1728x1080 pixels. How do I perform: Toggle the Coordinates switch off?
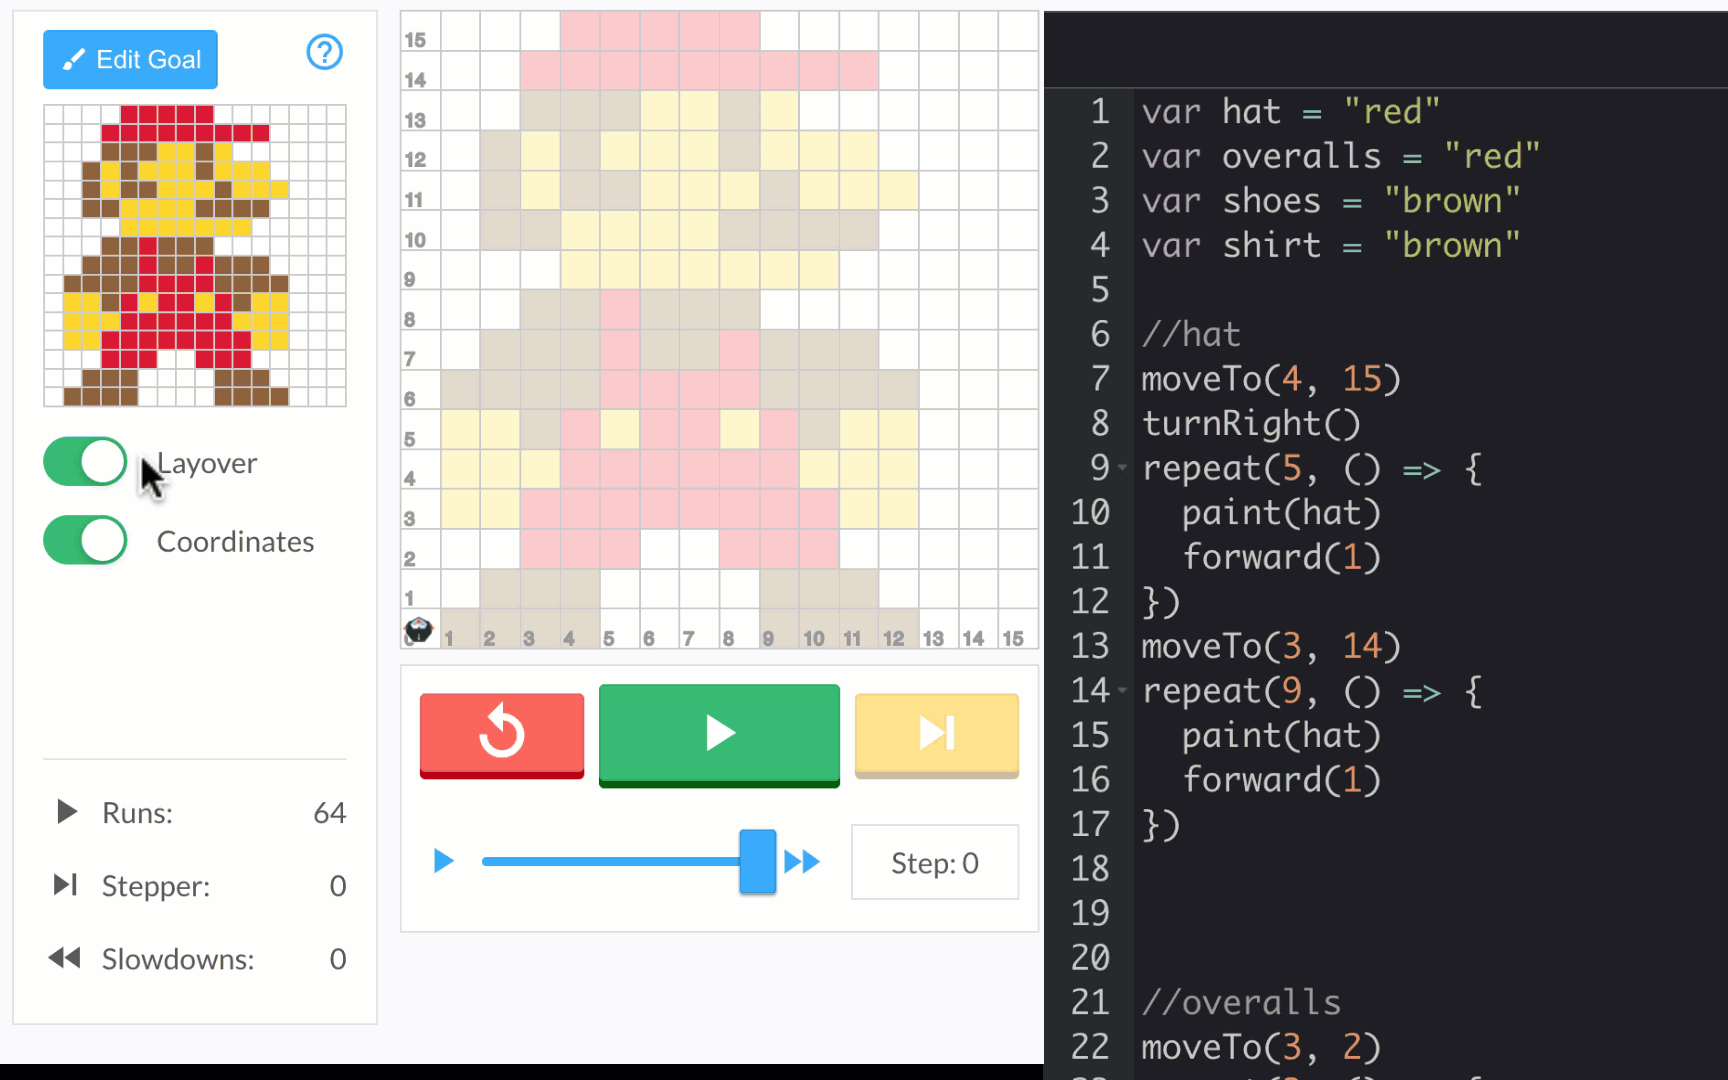(x=85, y=541)
